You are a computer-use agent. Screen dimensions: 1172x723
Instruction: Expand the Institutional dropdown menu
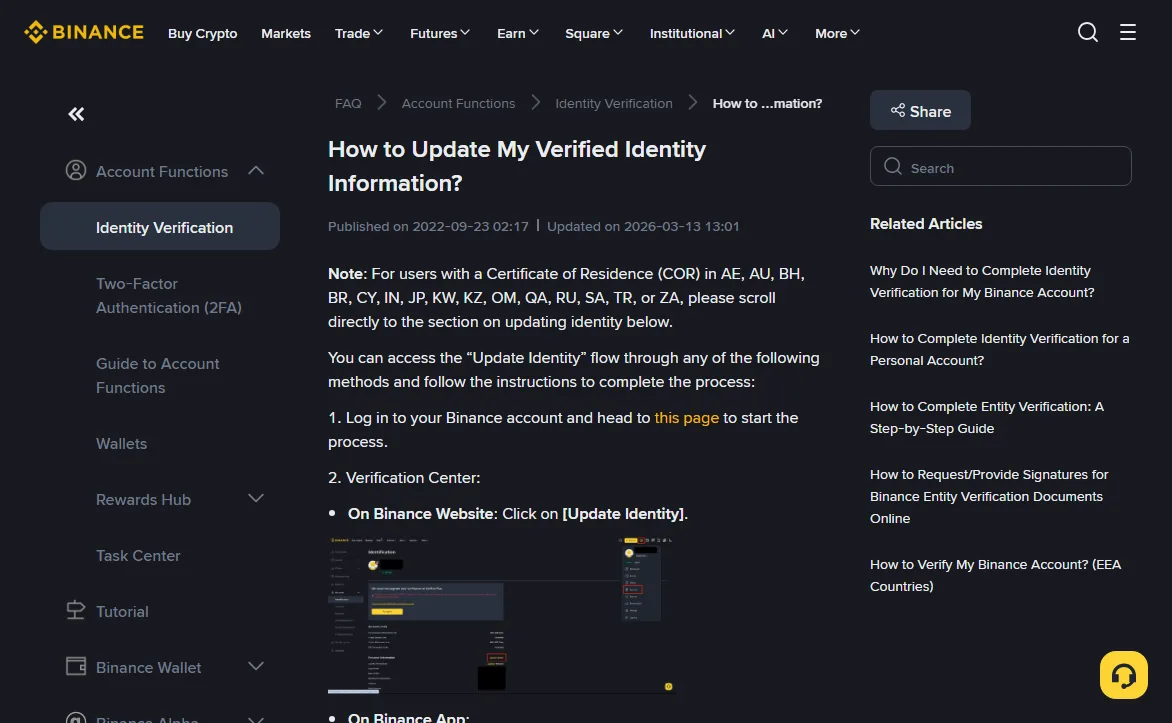point(692,33)
